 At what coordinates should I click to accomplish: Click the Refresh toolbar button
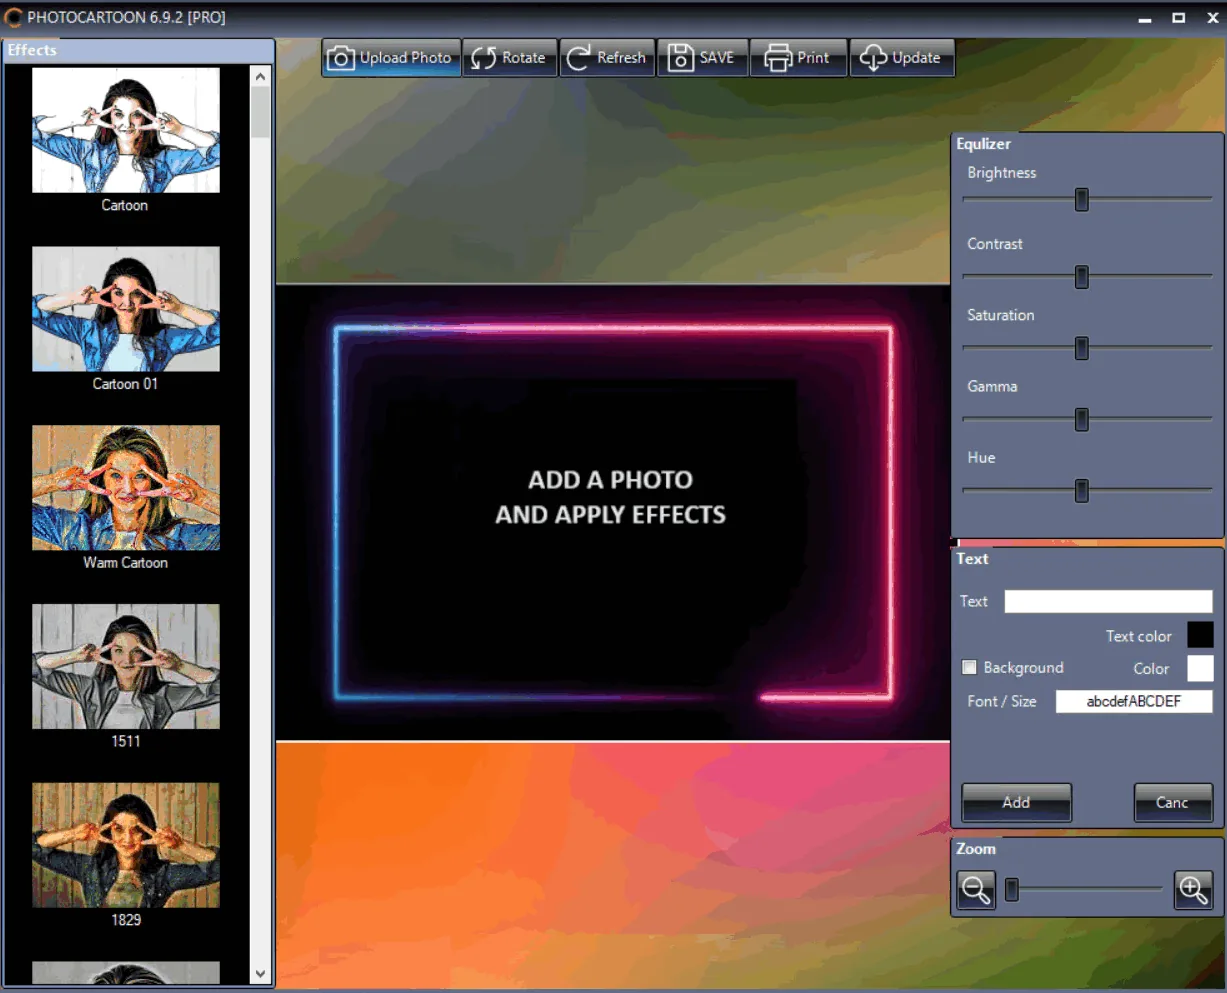tap(607, 58)
